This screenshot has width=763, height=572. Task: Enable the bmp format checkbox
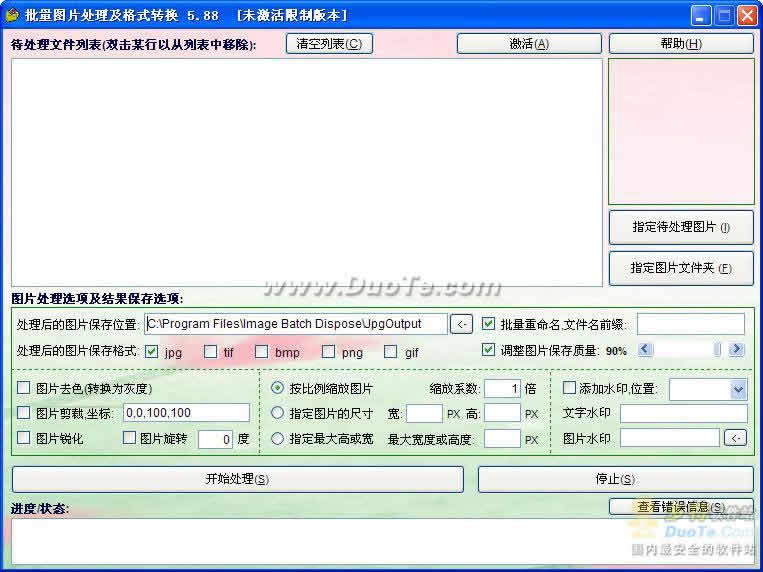(261, 351)
